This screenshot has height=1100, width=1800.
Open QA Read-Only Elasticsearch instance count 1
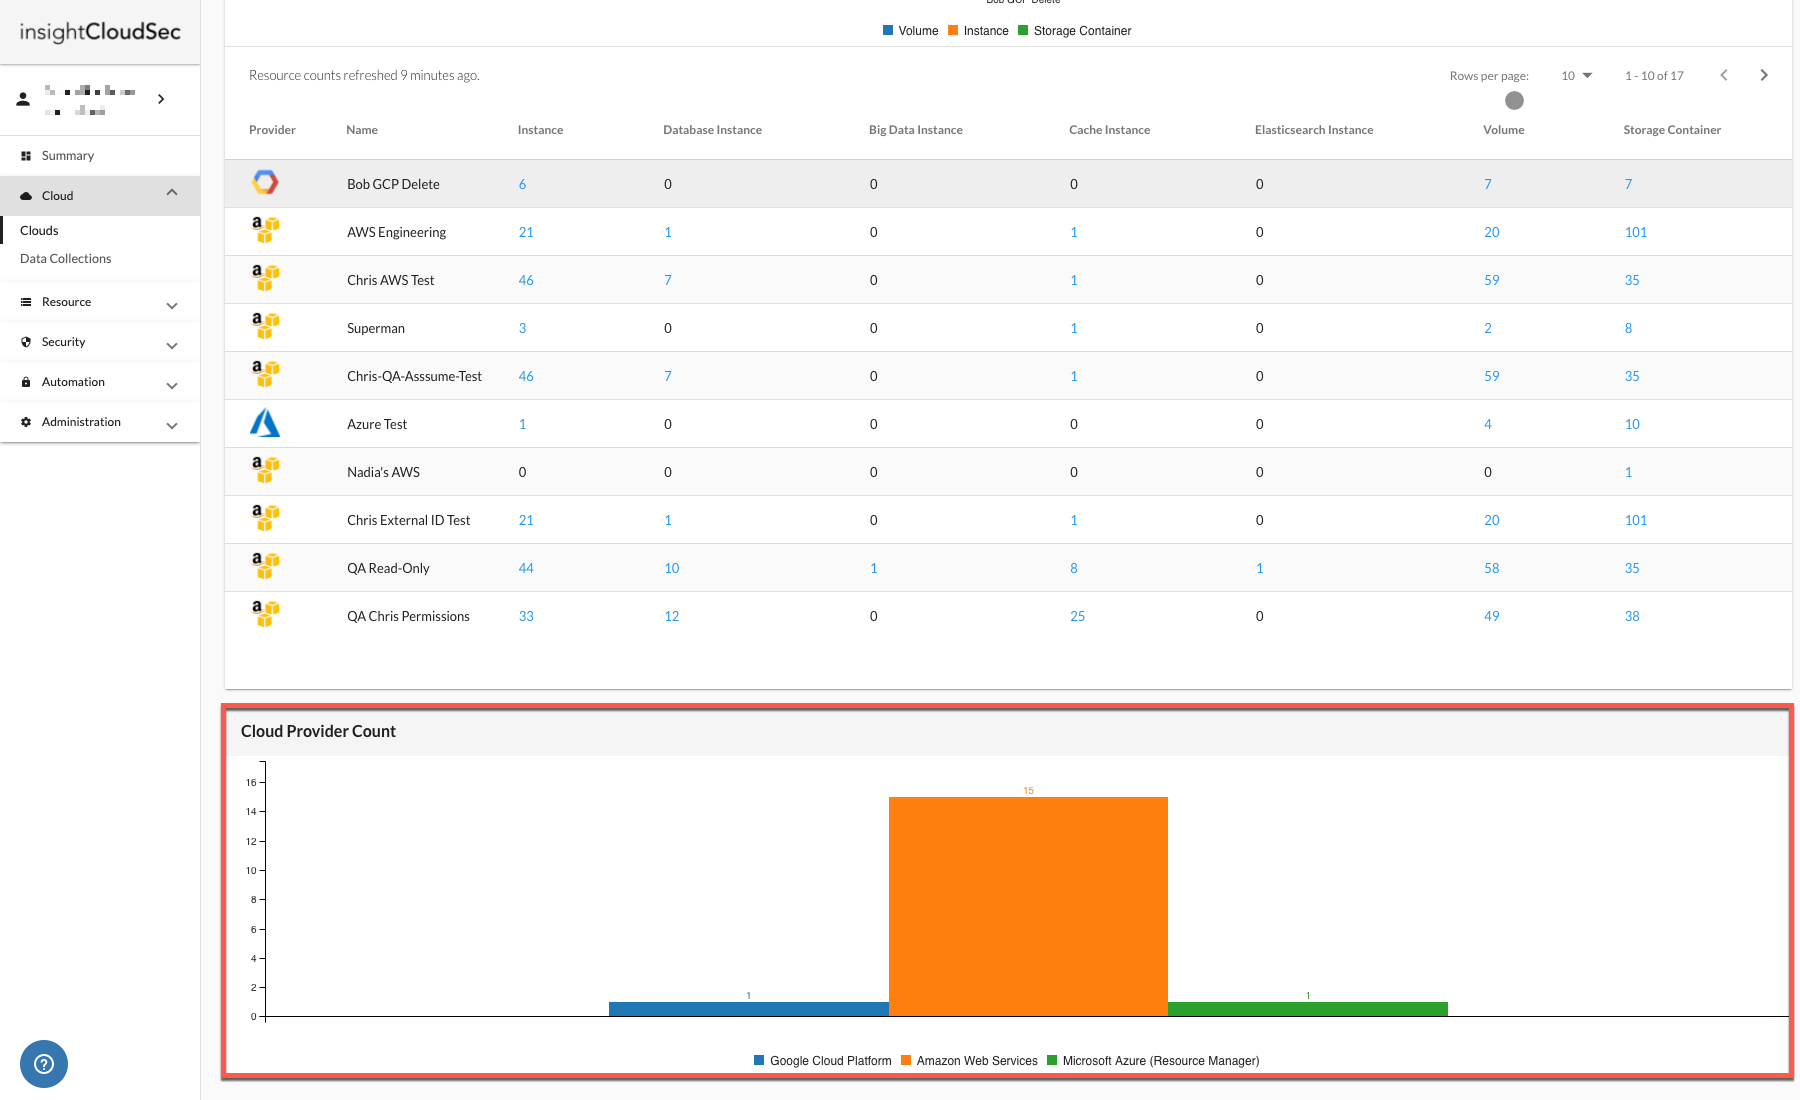[x=1260, y=569]
